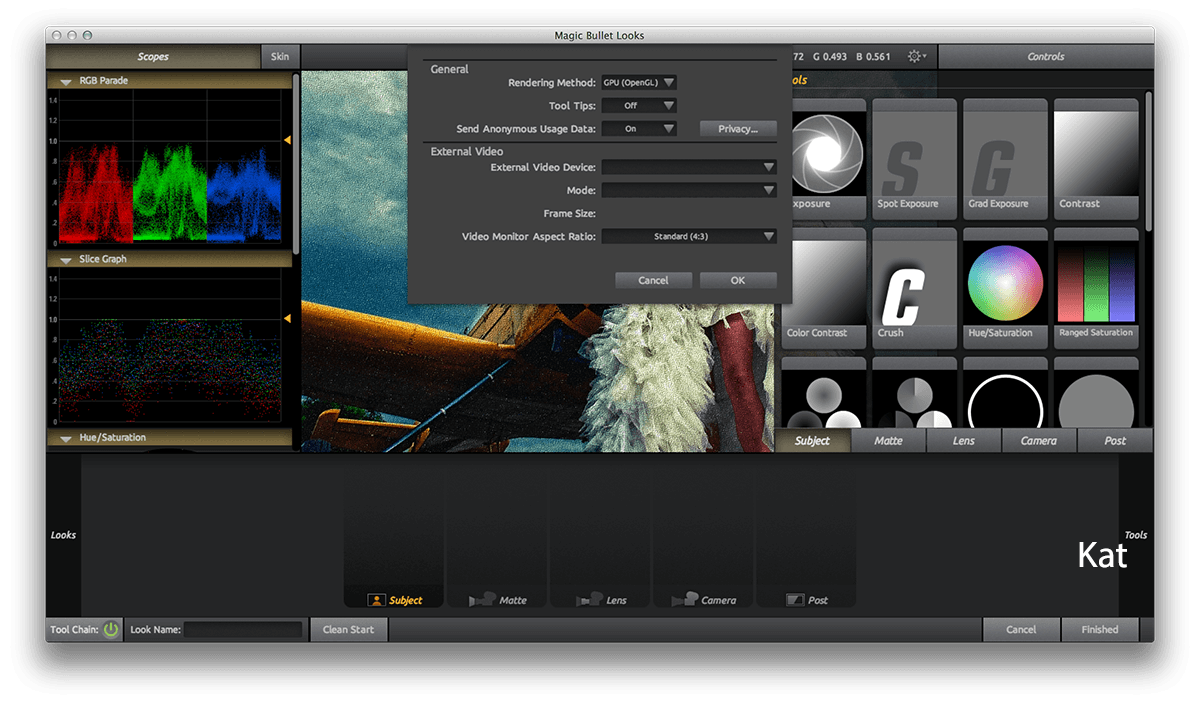Viewport: 1200px width, 703px height.
Task: Open the Controls panel tab
Action: (1046, 57)
